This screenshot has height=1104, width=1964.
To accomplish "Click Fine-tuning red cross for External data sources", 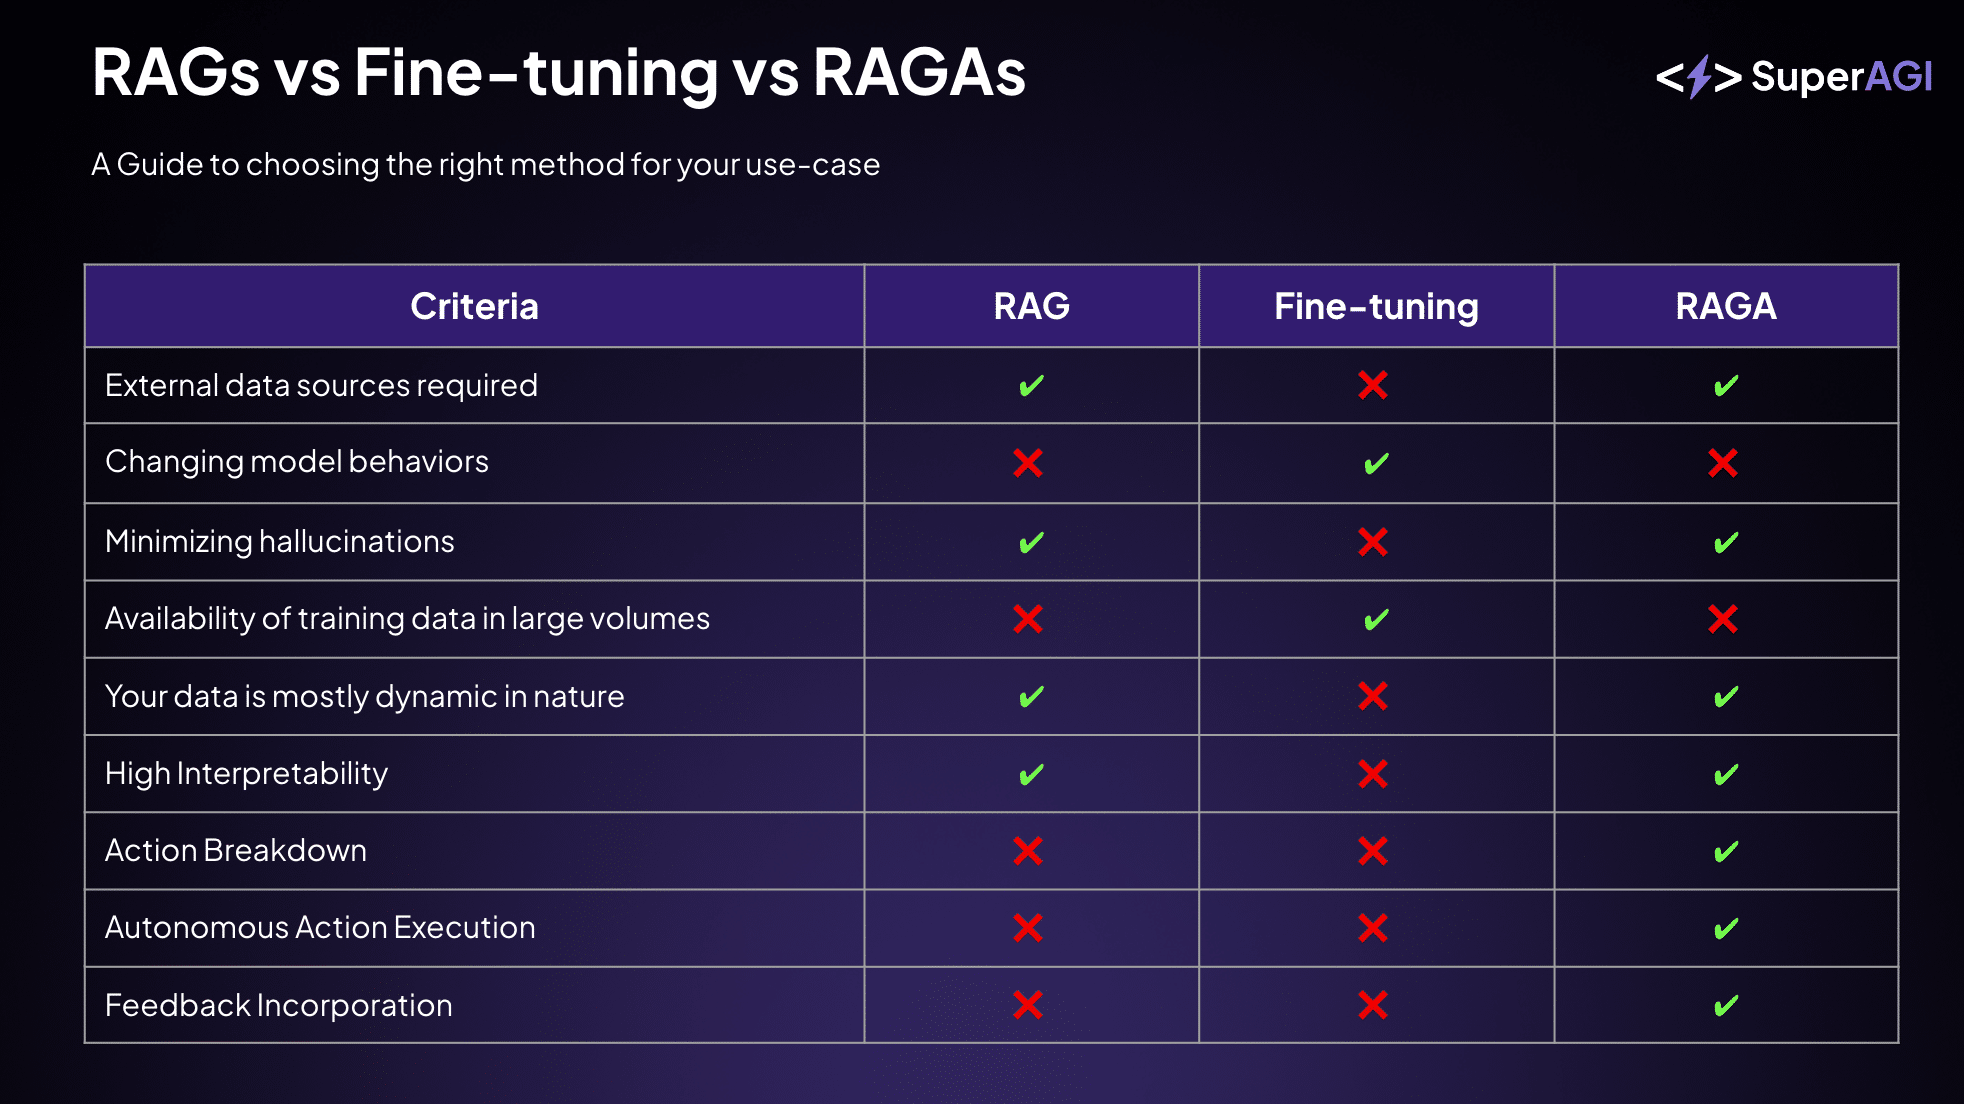I will click(1373, 385).
